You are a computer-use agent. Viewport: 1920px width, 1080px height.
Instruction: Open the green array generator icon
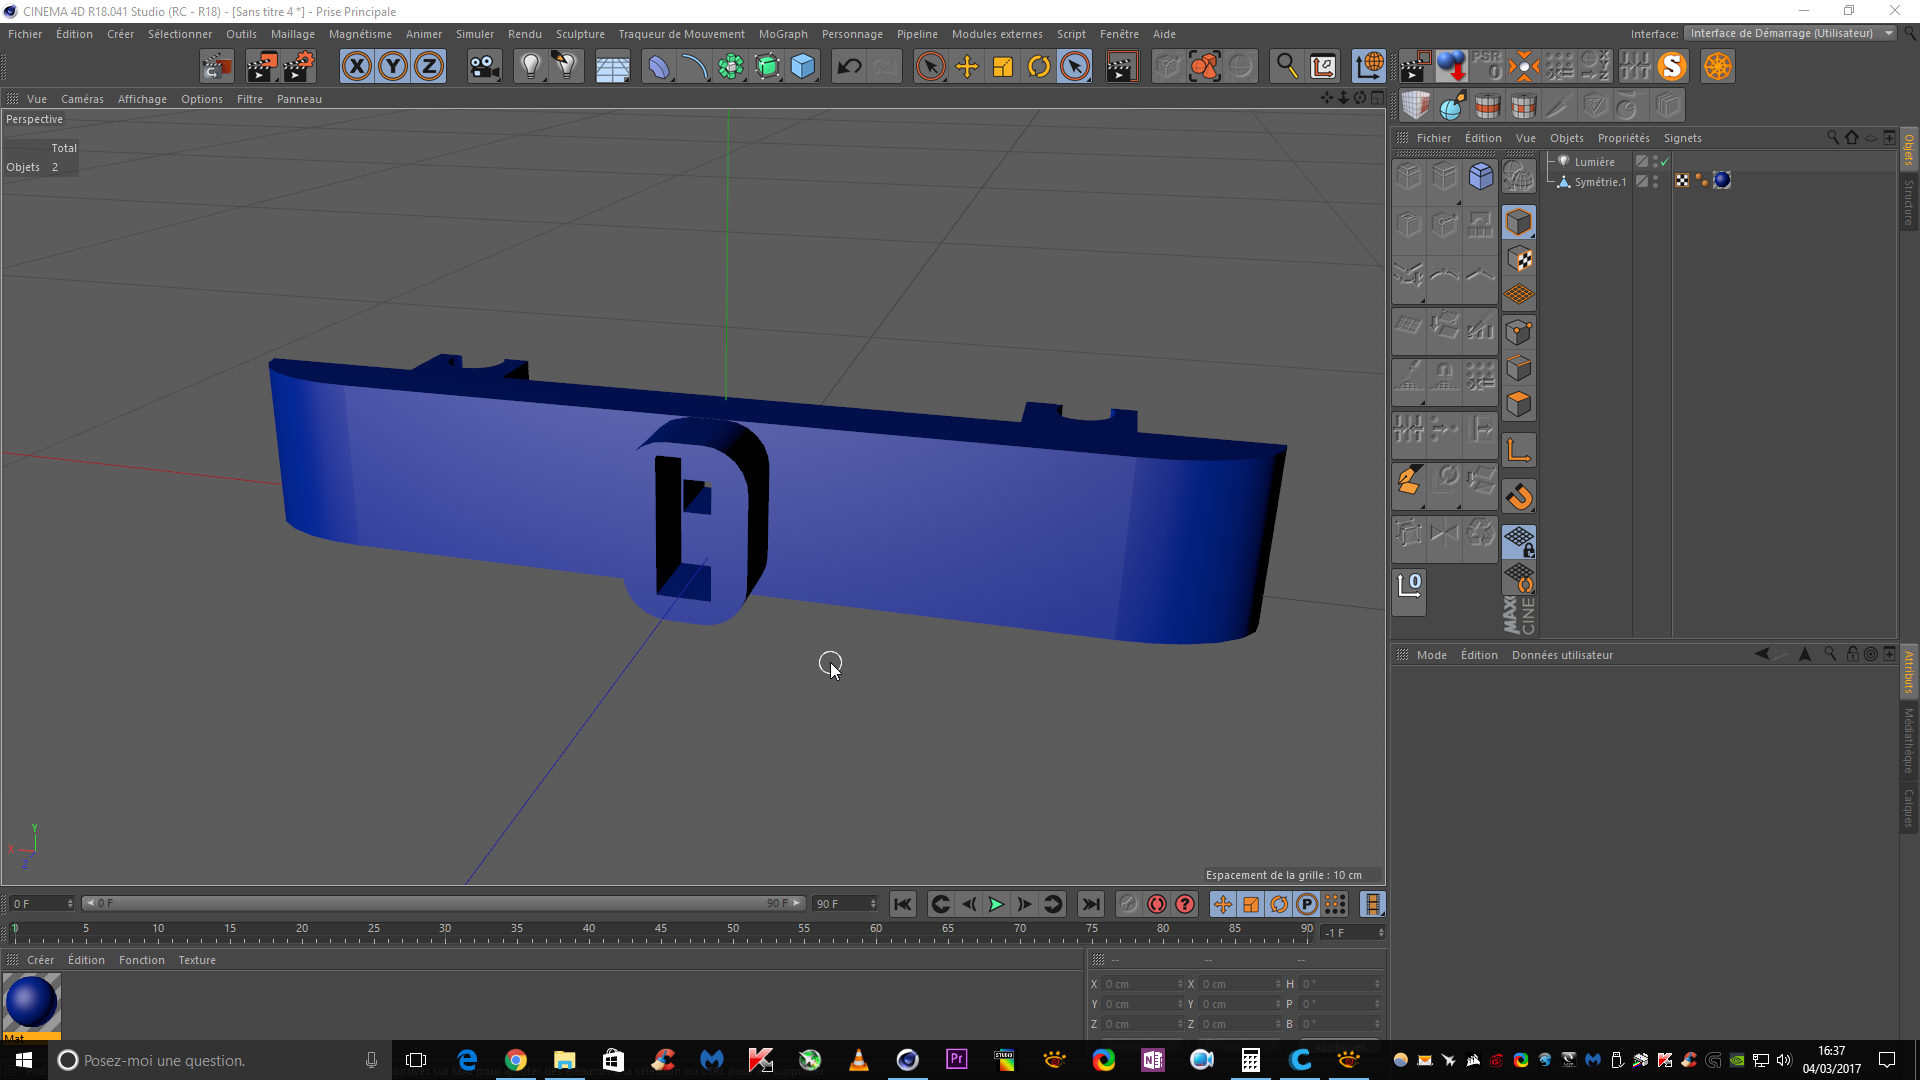[731, 67]
